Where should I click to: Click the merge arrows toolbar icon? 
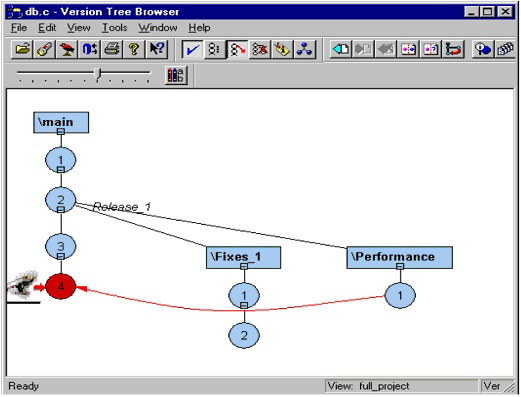(453, 50)
